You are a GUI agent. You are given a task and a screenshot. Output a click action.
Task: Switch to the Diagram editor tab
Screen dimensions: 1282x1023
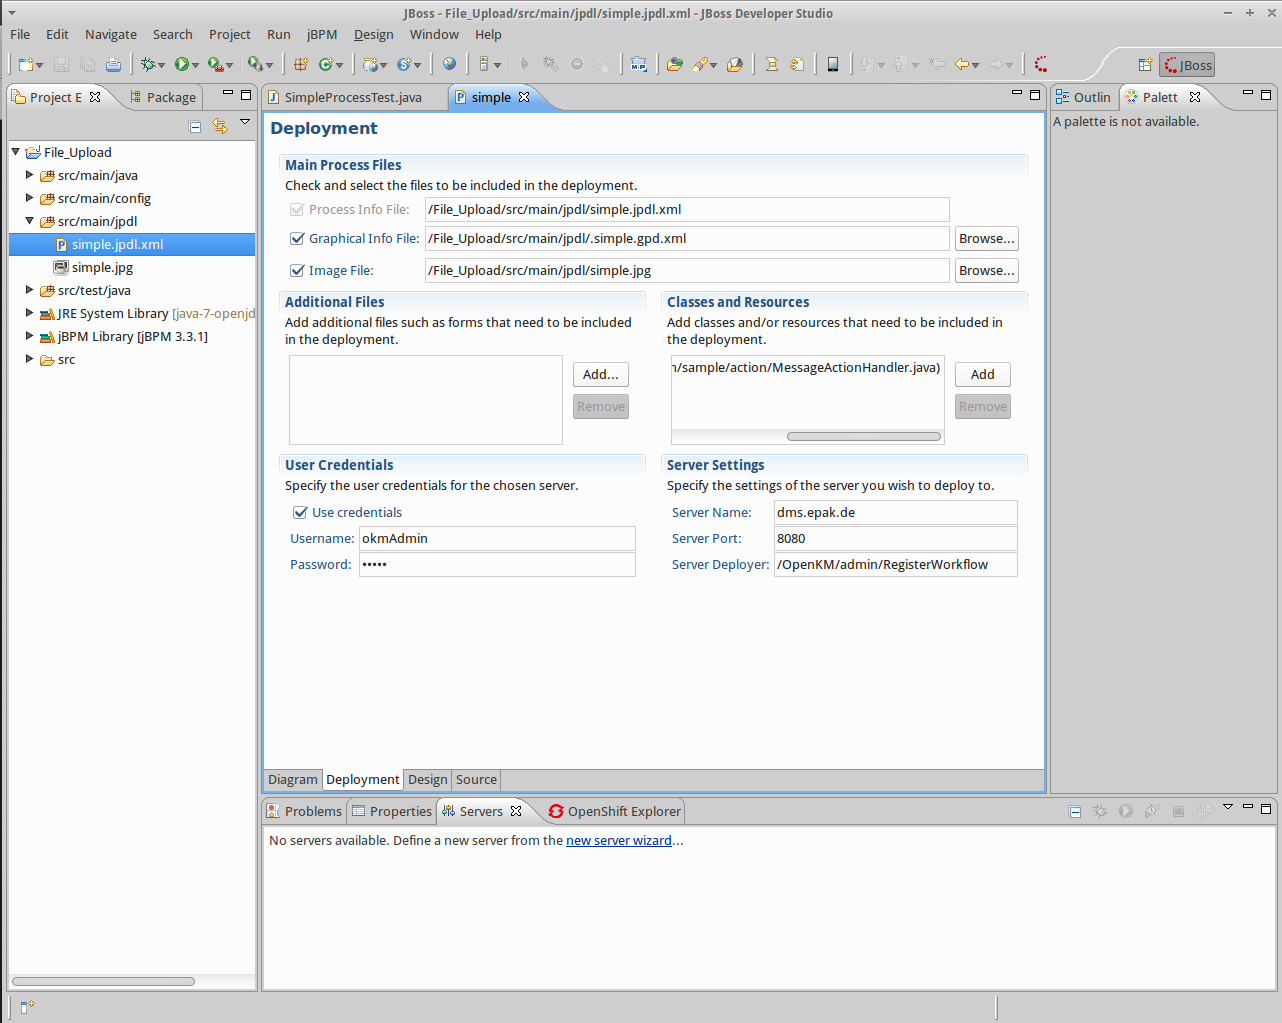(x=292, y=780)
